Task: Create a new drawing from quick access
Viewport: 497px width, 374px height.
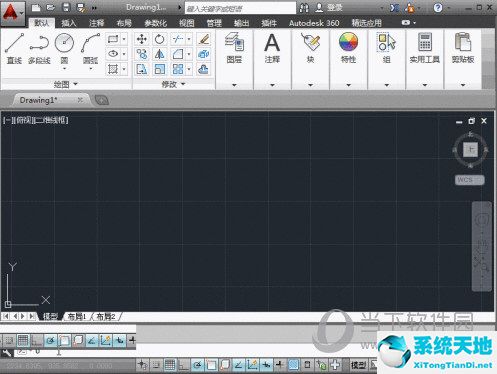Action: tap(36, 7)
